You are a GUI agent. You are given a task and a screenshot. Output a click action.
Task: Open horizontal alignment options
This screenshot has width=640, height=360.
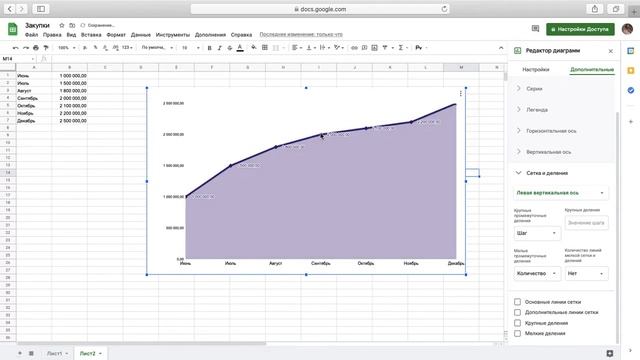(297, 48)
